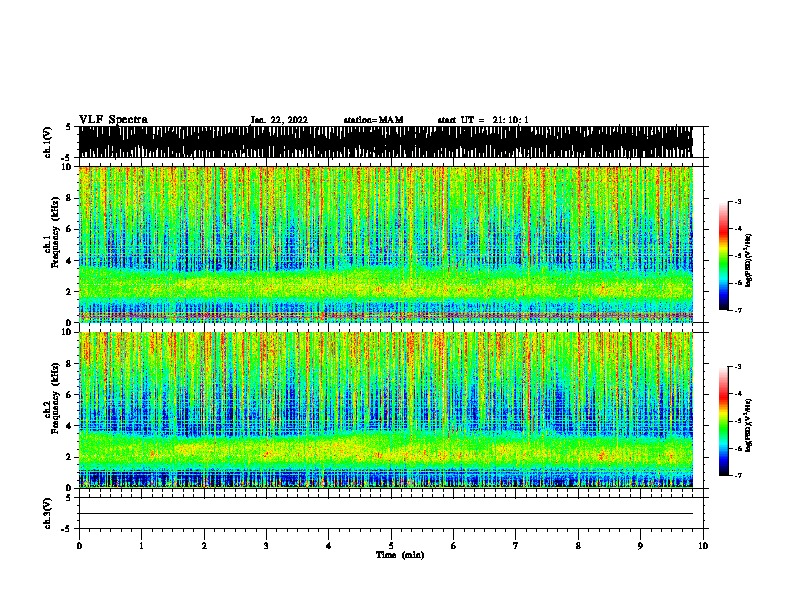The width and height of the screenshot is (792, 612).
Task: Click time axis tick label "7"
Action: coord(516,546)
